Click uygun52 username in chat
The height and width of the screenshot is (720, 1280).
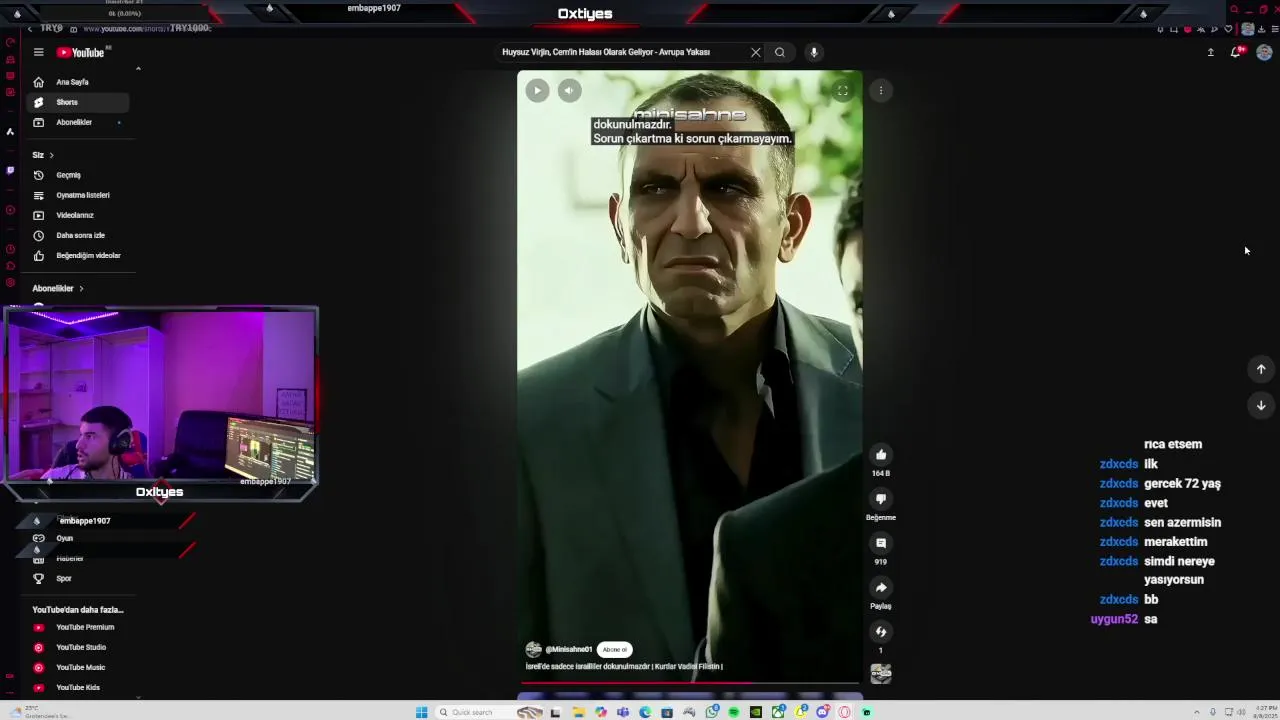1114,619
